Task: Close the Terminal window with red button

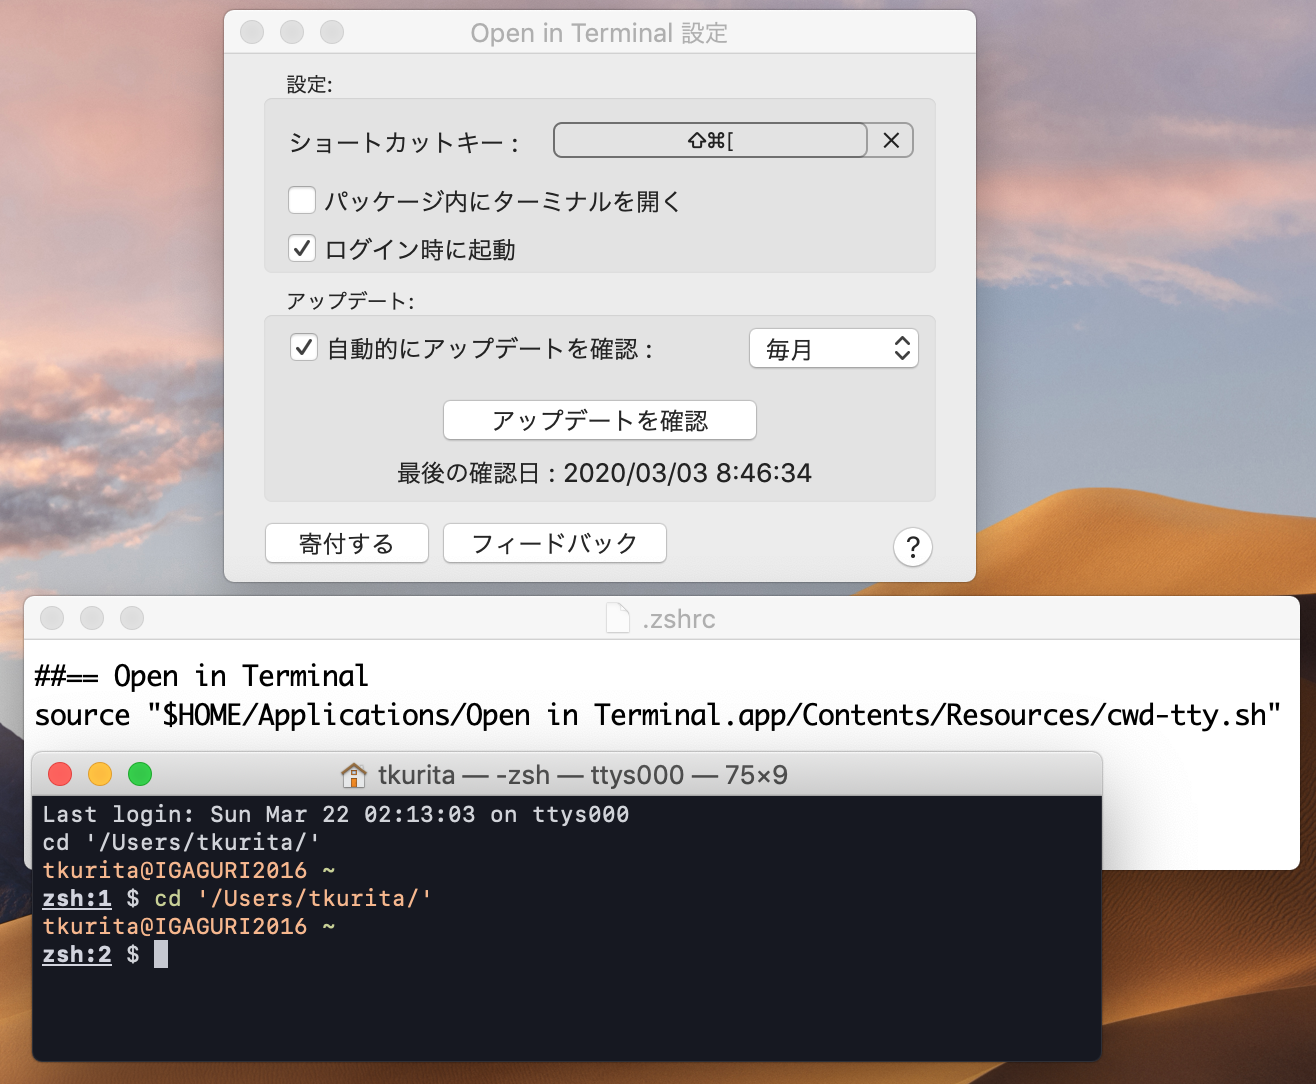Action: pyautogui.click(x=60, y=774)
